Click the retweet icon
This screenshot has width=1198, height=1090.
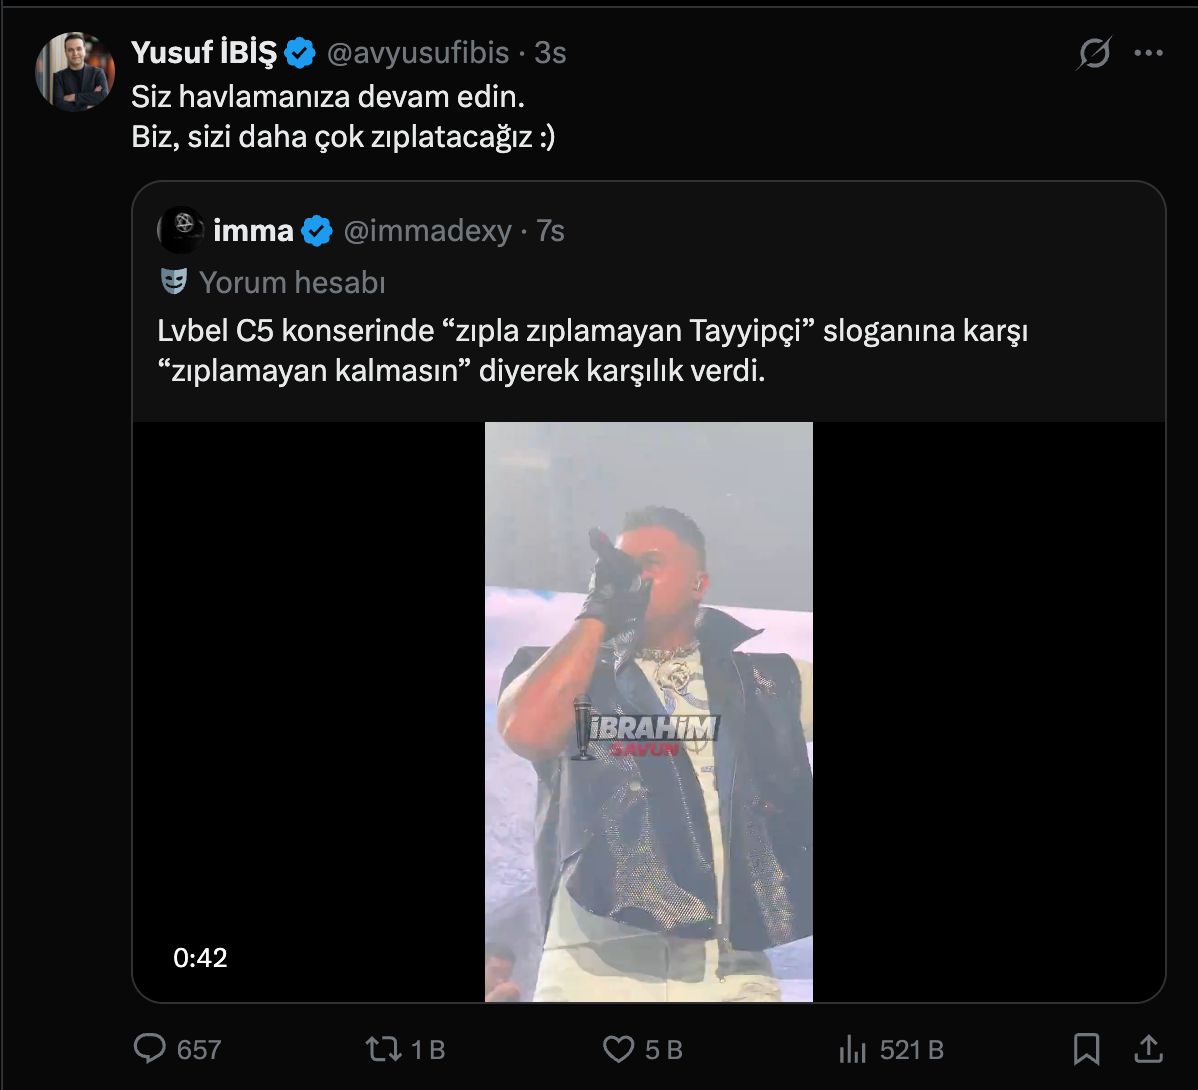(x=382, y=1048)
